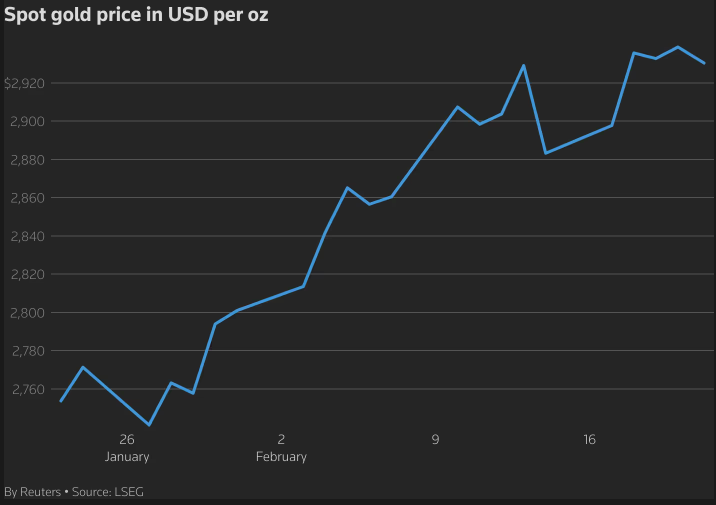Click the February month label

tap(281, 457)
